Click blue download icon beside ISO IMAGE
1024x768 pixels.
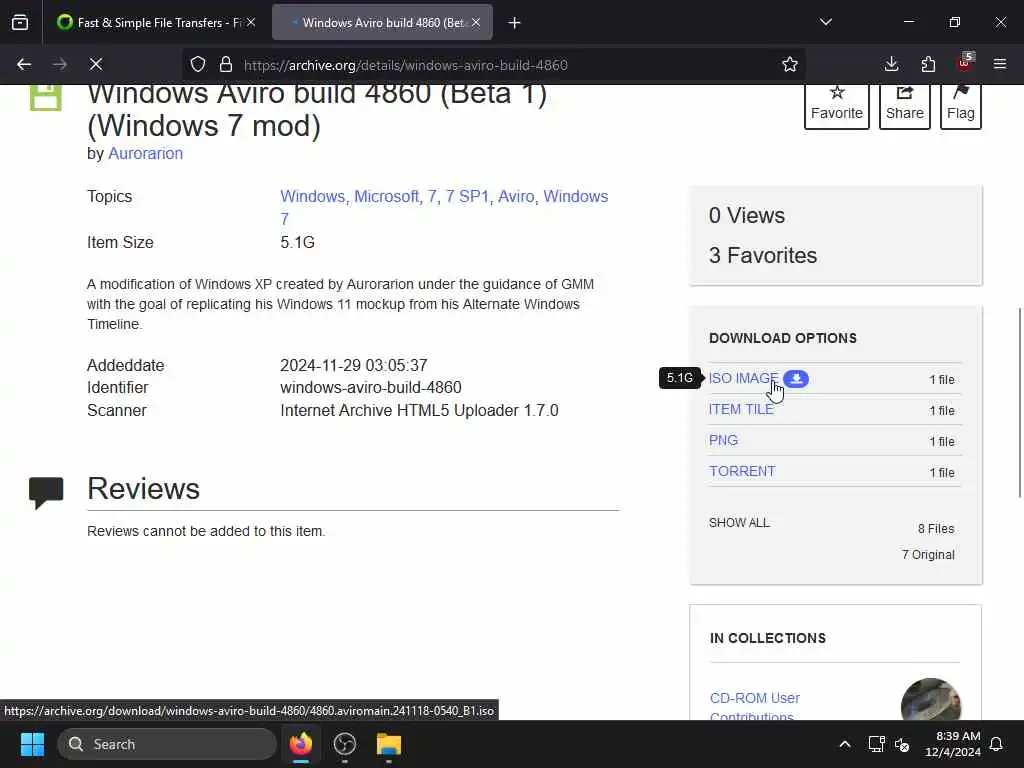[796, 379]
